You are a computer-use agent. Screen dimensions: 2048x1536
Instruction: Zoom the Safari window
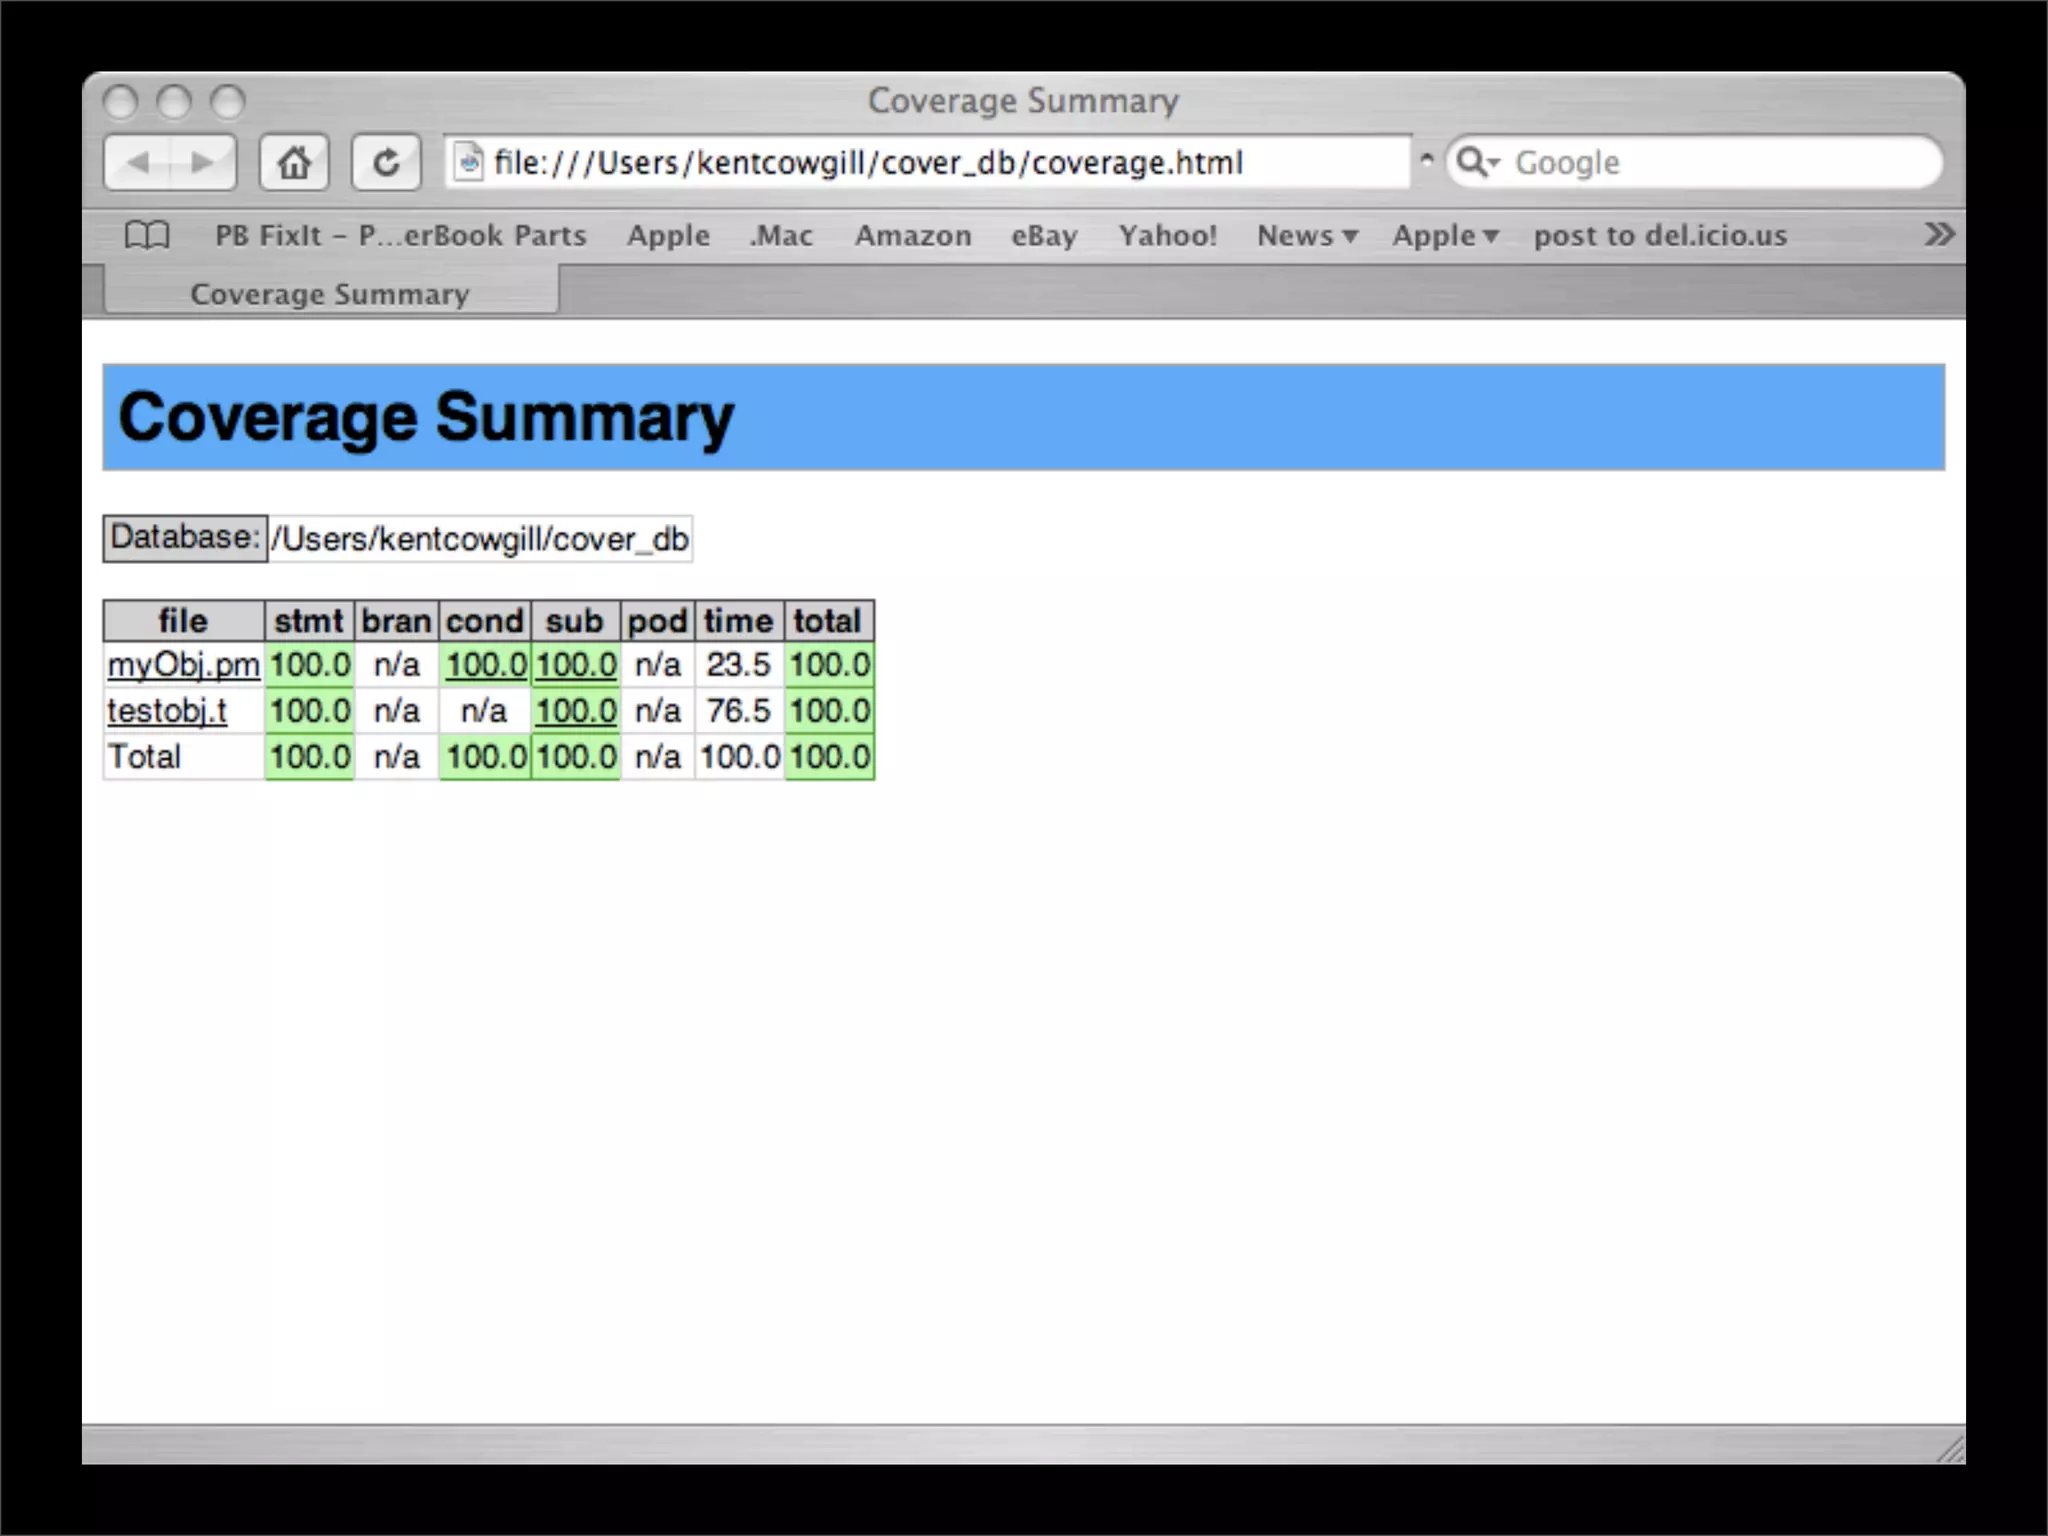click(x=228, y=102)
